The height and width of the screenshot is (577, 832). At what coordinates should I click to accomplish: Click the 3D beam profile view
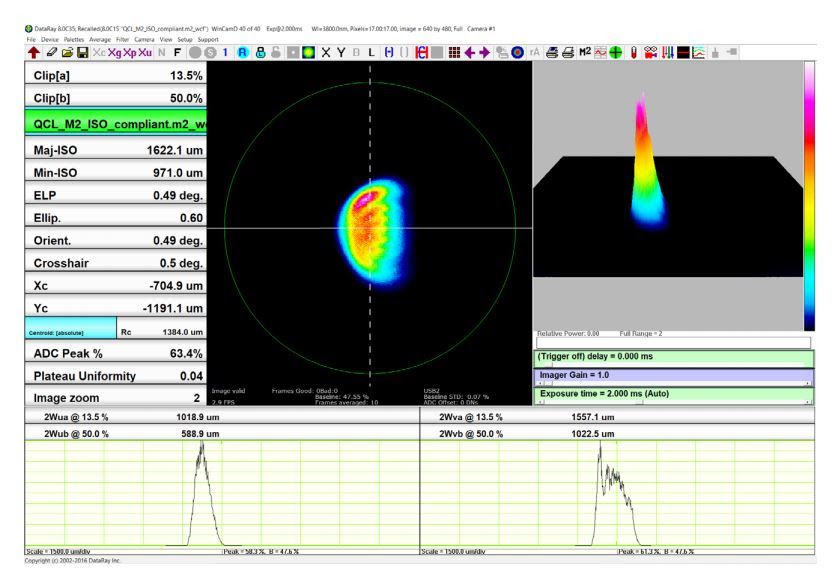(x=668, y=195)
